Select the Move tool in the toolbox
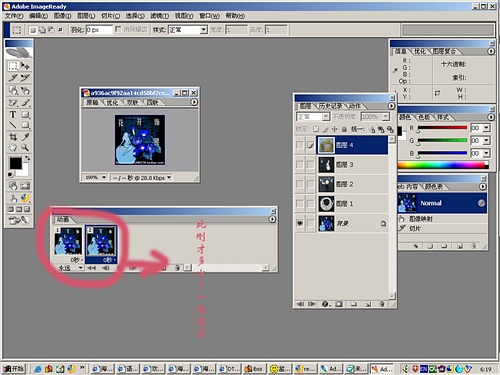This screenshot has width=500, height=375. [x=25, y=66]
